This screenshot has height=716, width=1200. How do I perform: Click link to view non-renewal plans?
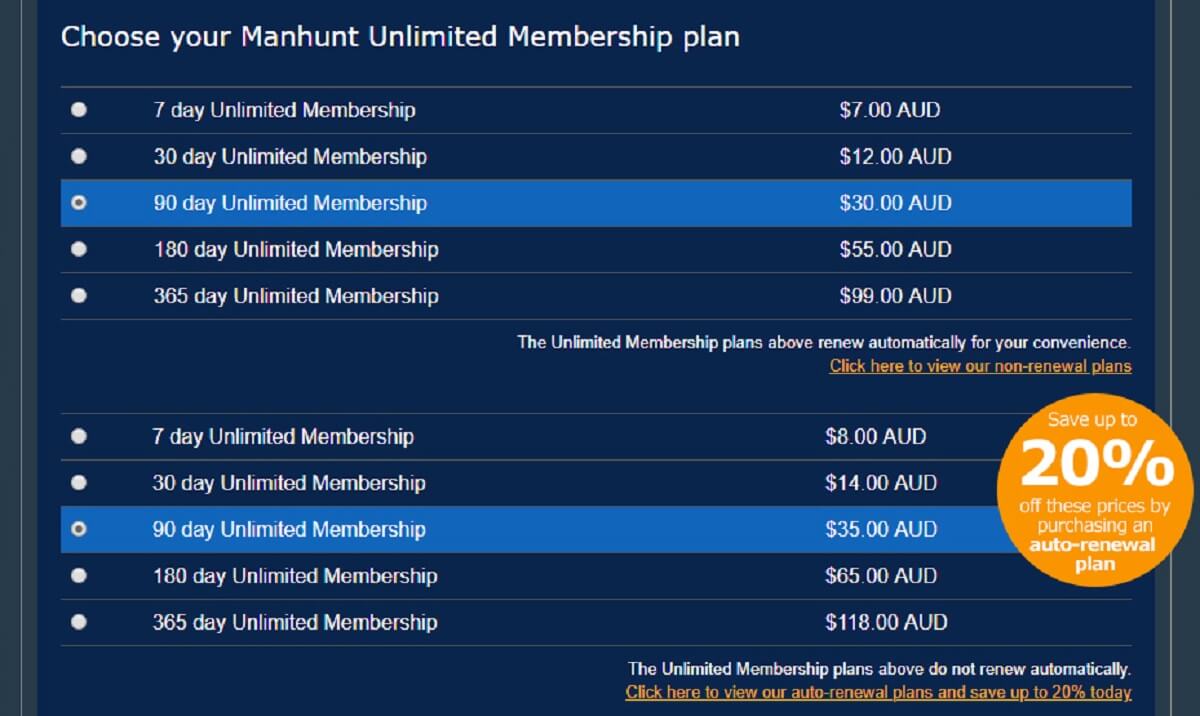(980, 366)
